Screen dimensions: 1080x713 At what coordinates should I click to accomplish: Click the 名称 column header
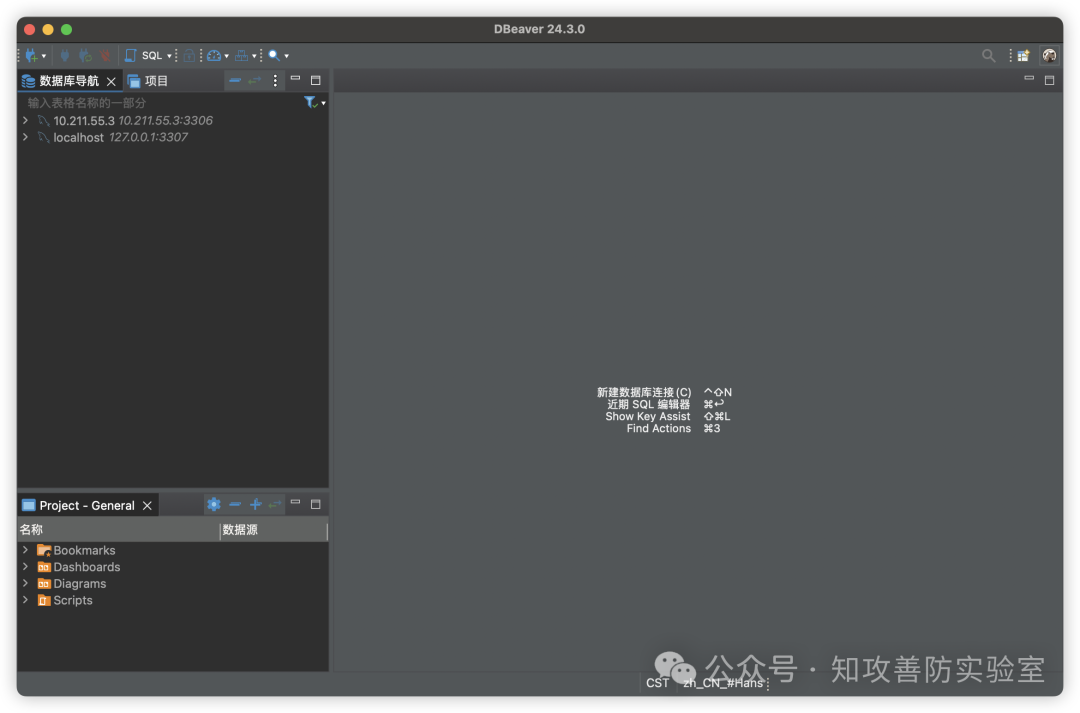[118, 530]
